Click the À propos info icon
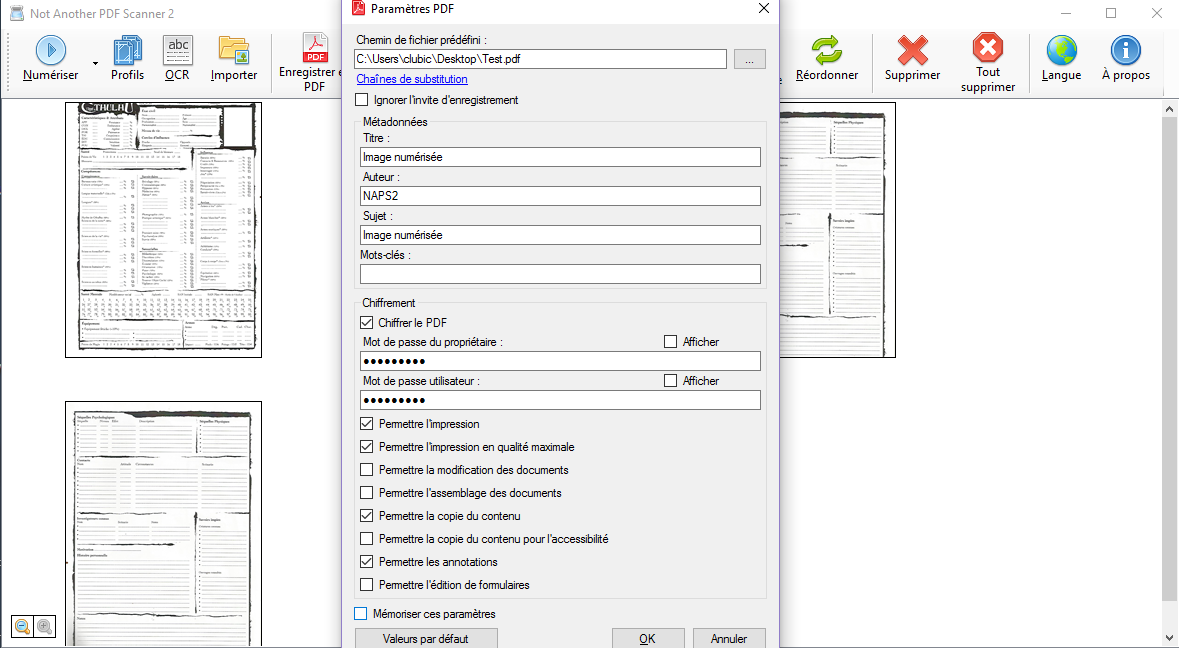 pyautogui.click(x=1125, y=48)
